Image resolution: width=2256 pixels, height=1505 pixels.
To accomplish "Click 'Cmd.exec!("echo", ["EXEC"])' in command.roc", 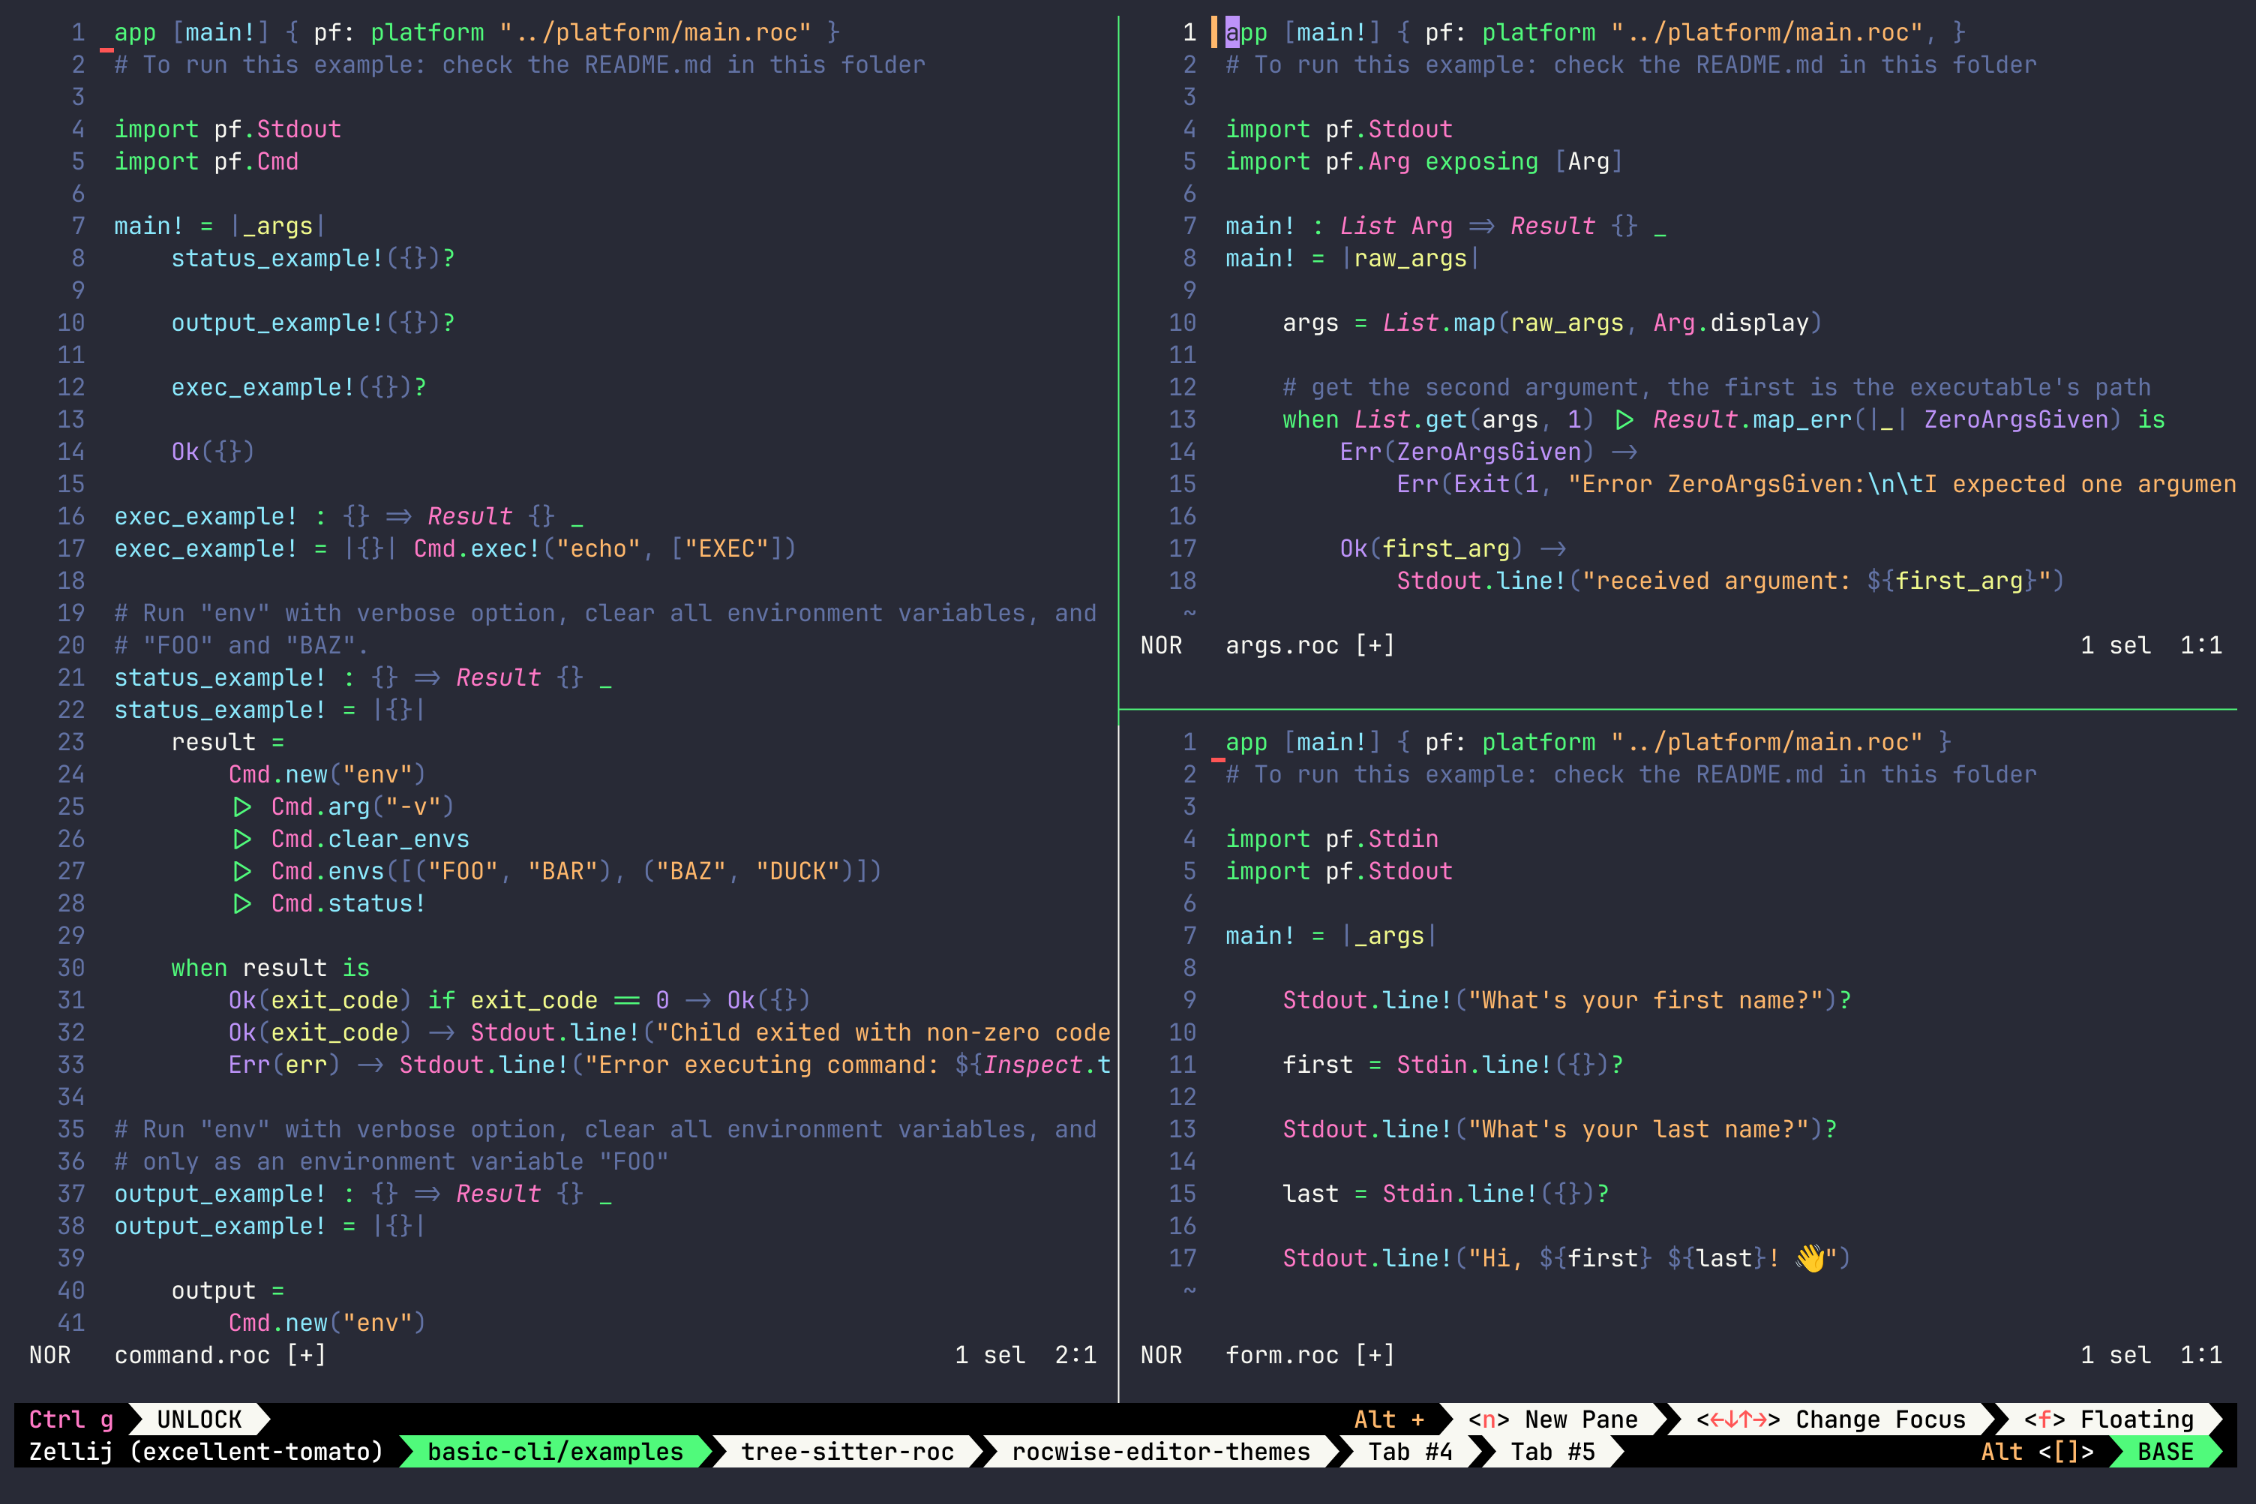I will (605, 549).
